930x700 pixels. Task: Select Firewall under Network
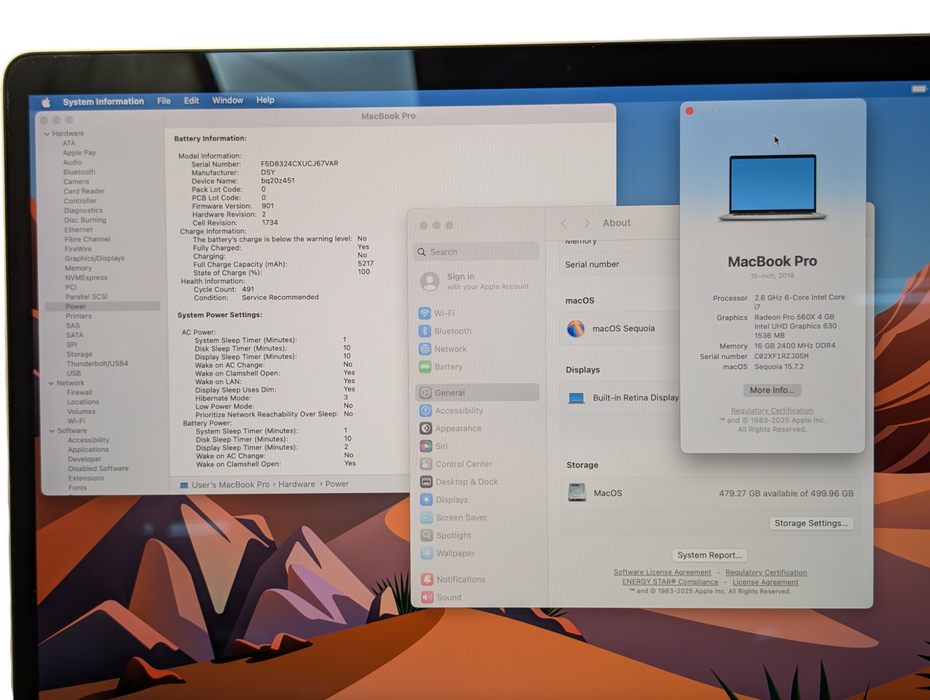(x=79, y=393)
